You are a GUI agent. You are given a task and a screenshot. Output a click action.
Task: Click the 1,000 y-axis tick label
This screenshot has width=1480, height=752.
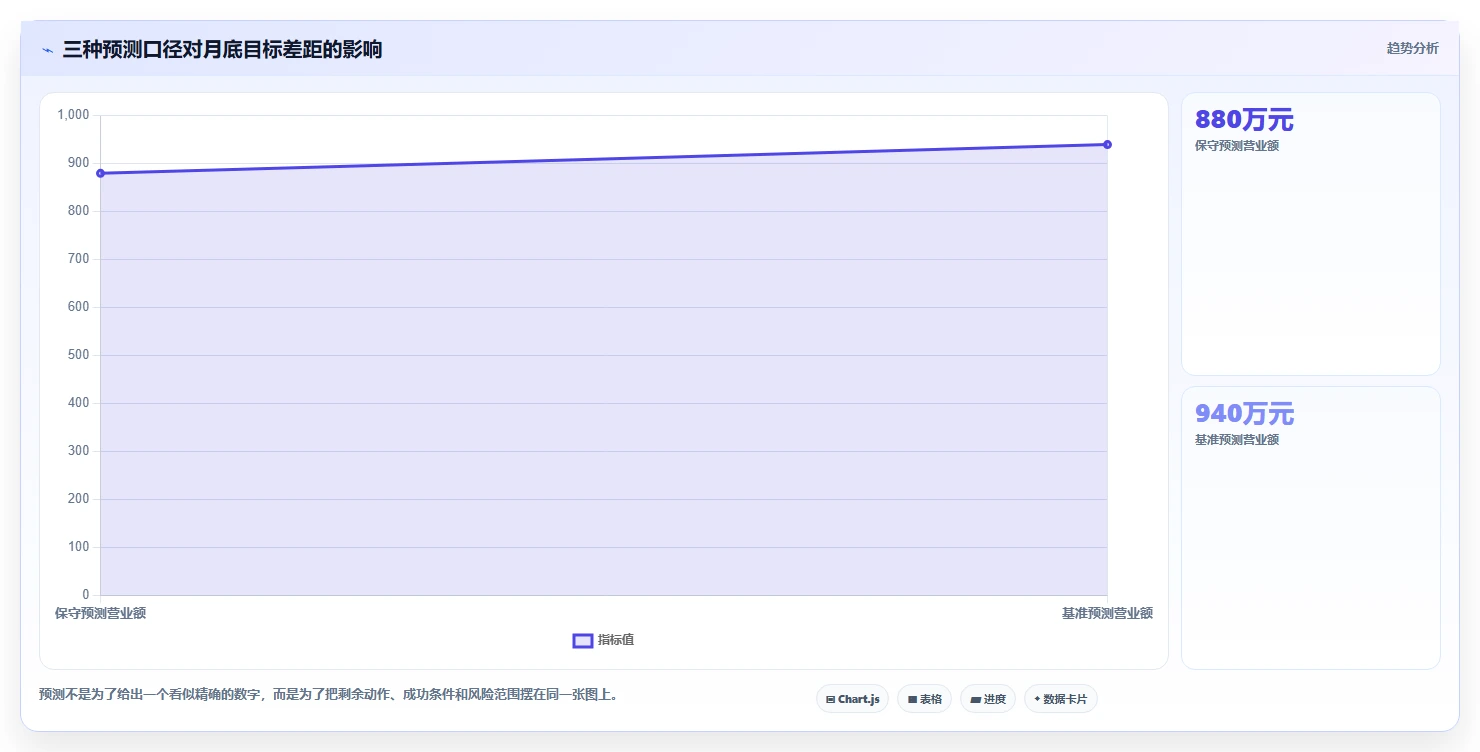[x=74, y=115]
